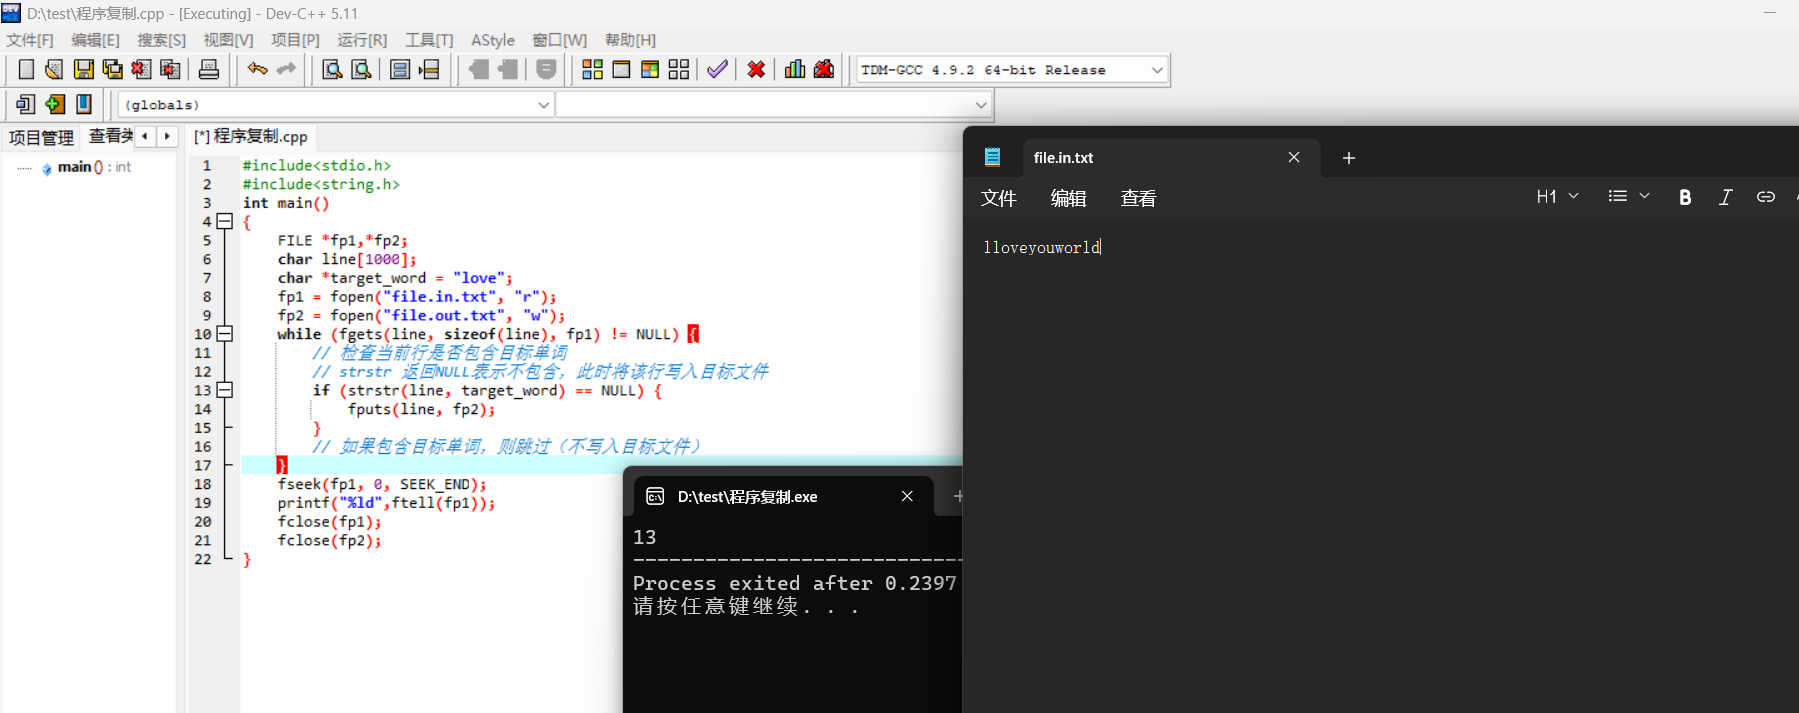This screenshot has height=713, width=1799.
Task: Open profile analysis bar chart icon
Action: (x=795, y=69)
